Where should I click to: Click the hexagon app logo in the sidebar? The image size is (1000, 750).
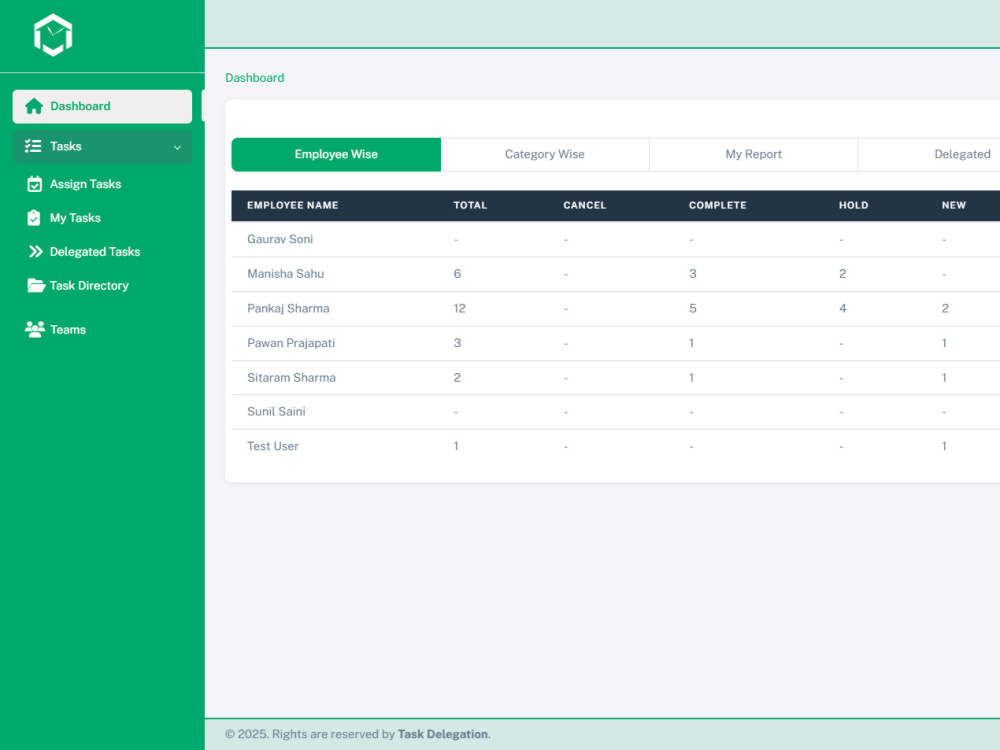[53, 35]
